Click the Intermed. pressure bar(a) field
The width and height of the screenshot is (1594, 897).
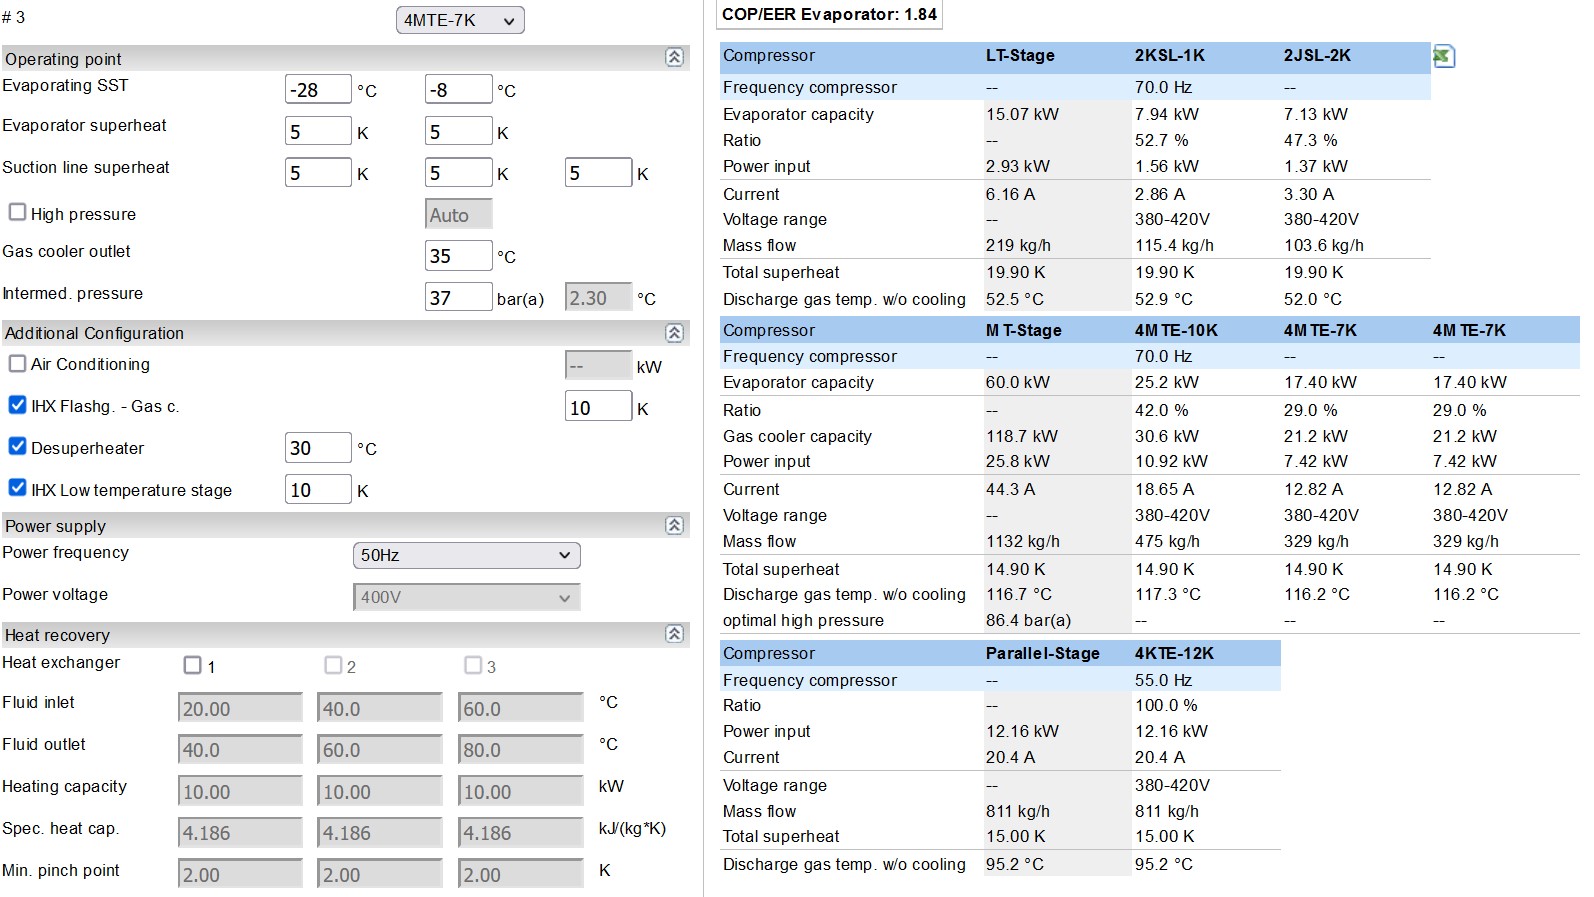tap(458, 298)
